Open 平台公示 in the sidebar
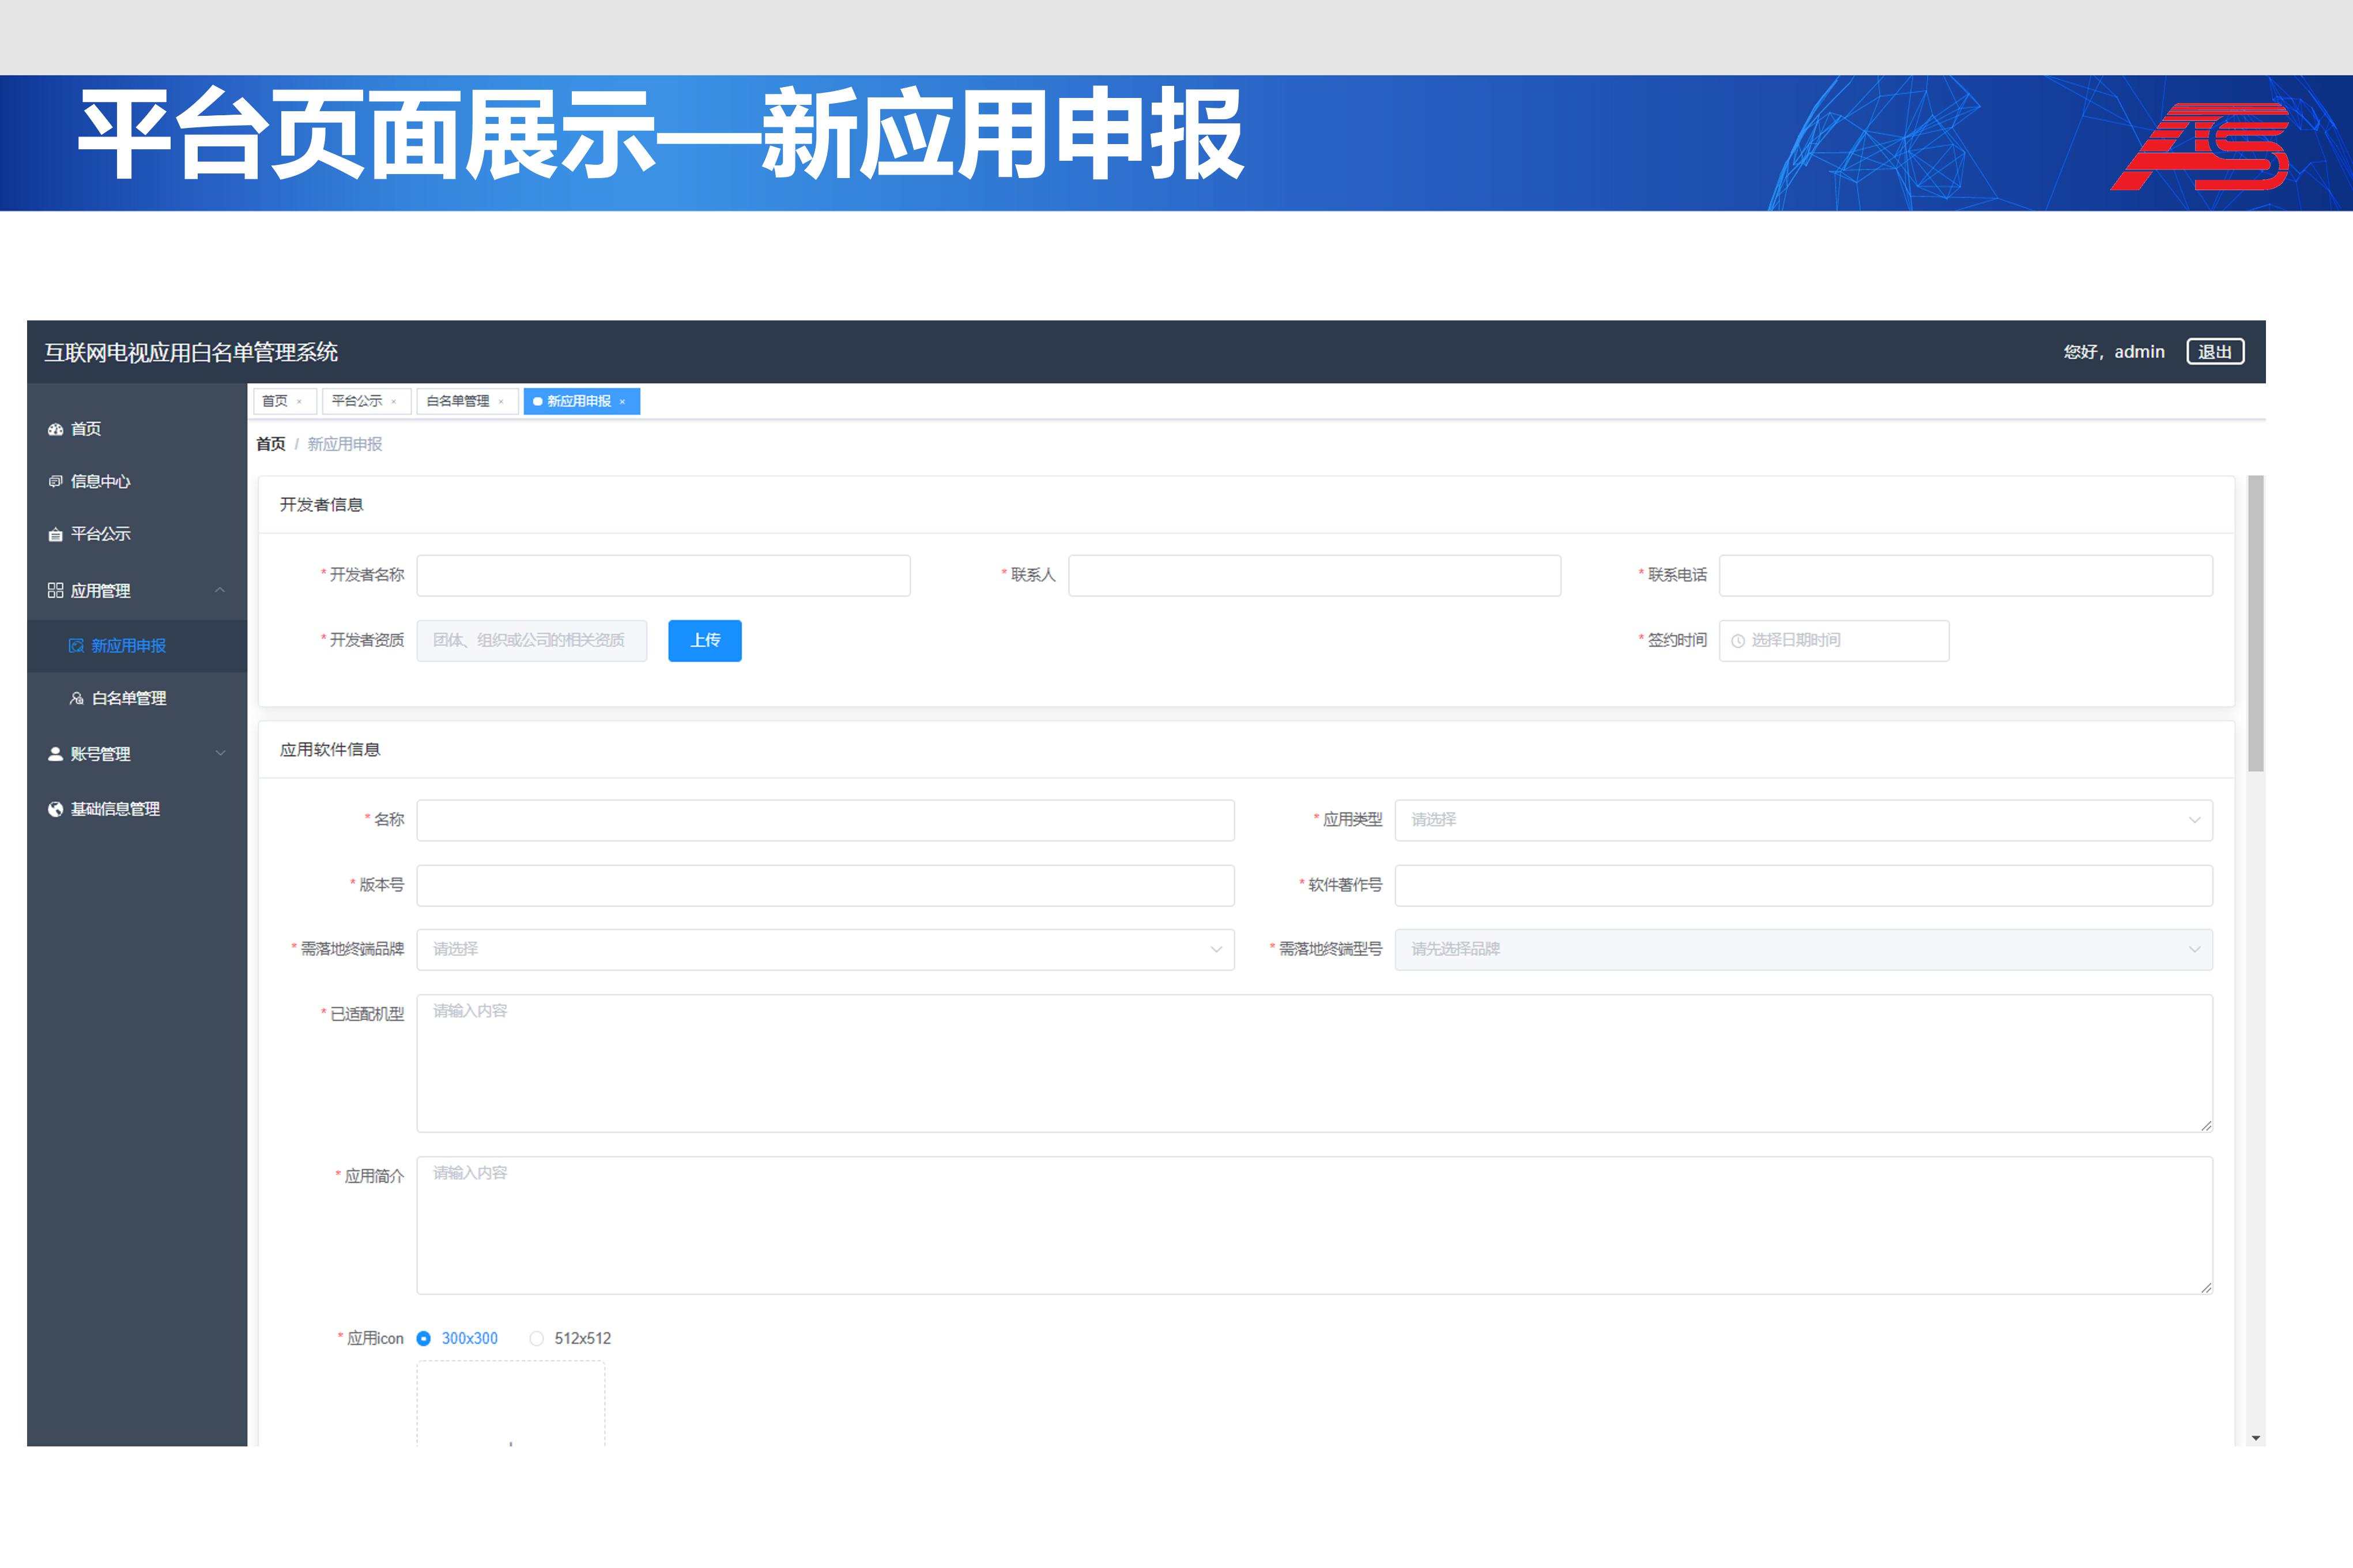 click(x=137, y=534)
